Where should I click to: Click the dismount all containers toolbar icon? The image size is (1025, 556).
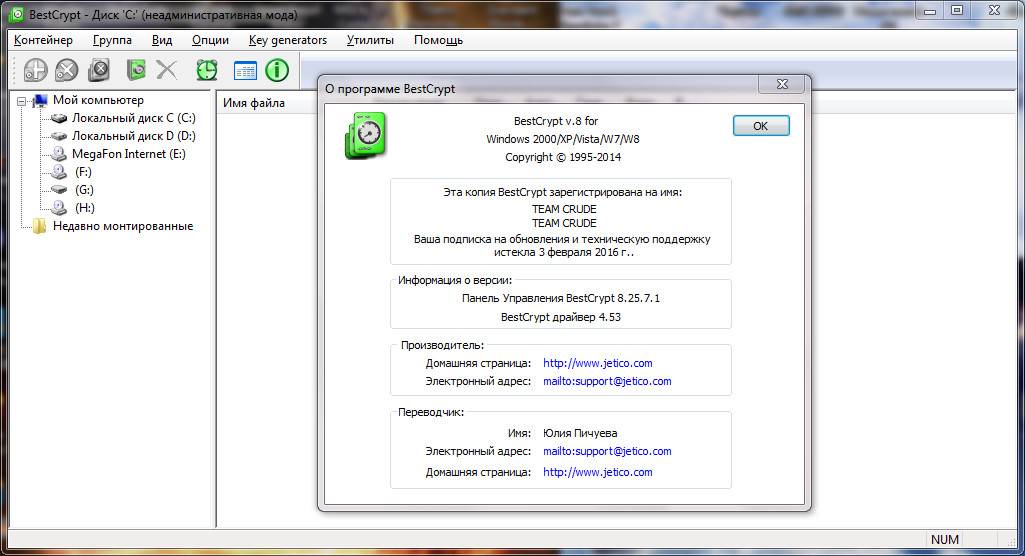click(99, 70)
